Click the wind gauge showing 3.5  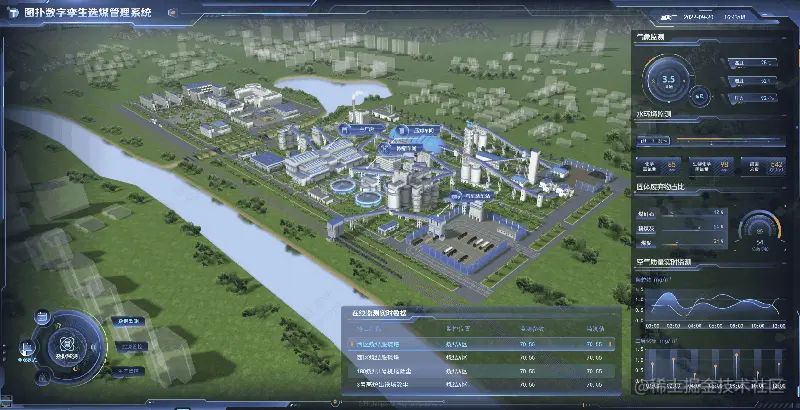pyautogui.click(x=668, y=80)
